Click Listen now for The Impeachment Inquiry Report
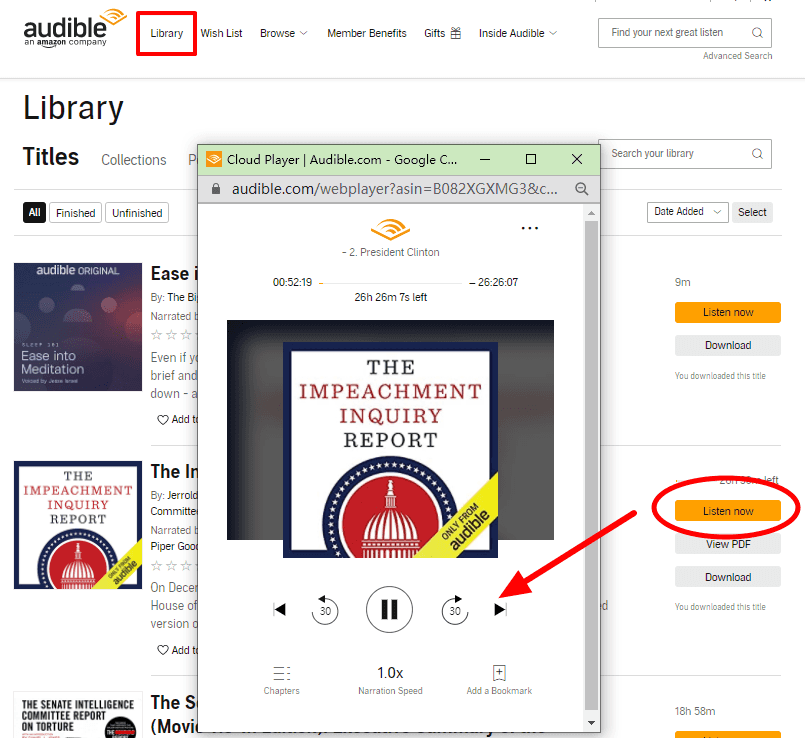The width and height of the screenshot is (805, 738). click(x=727, y=511)
